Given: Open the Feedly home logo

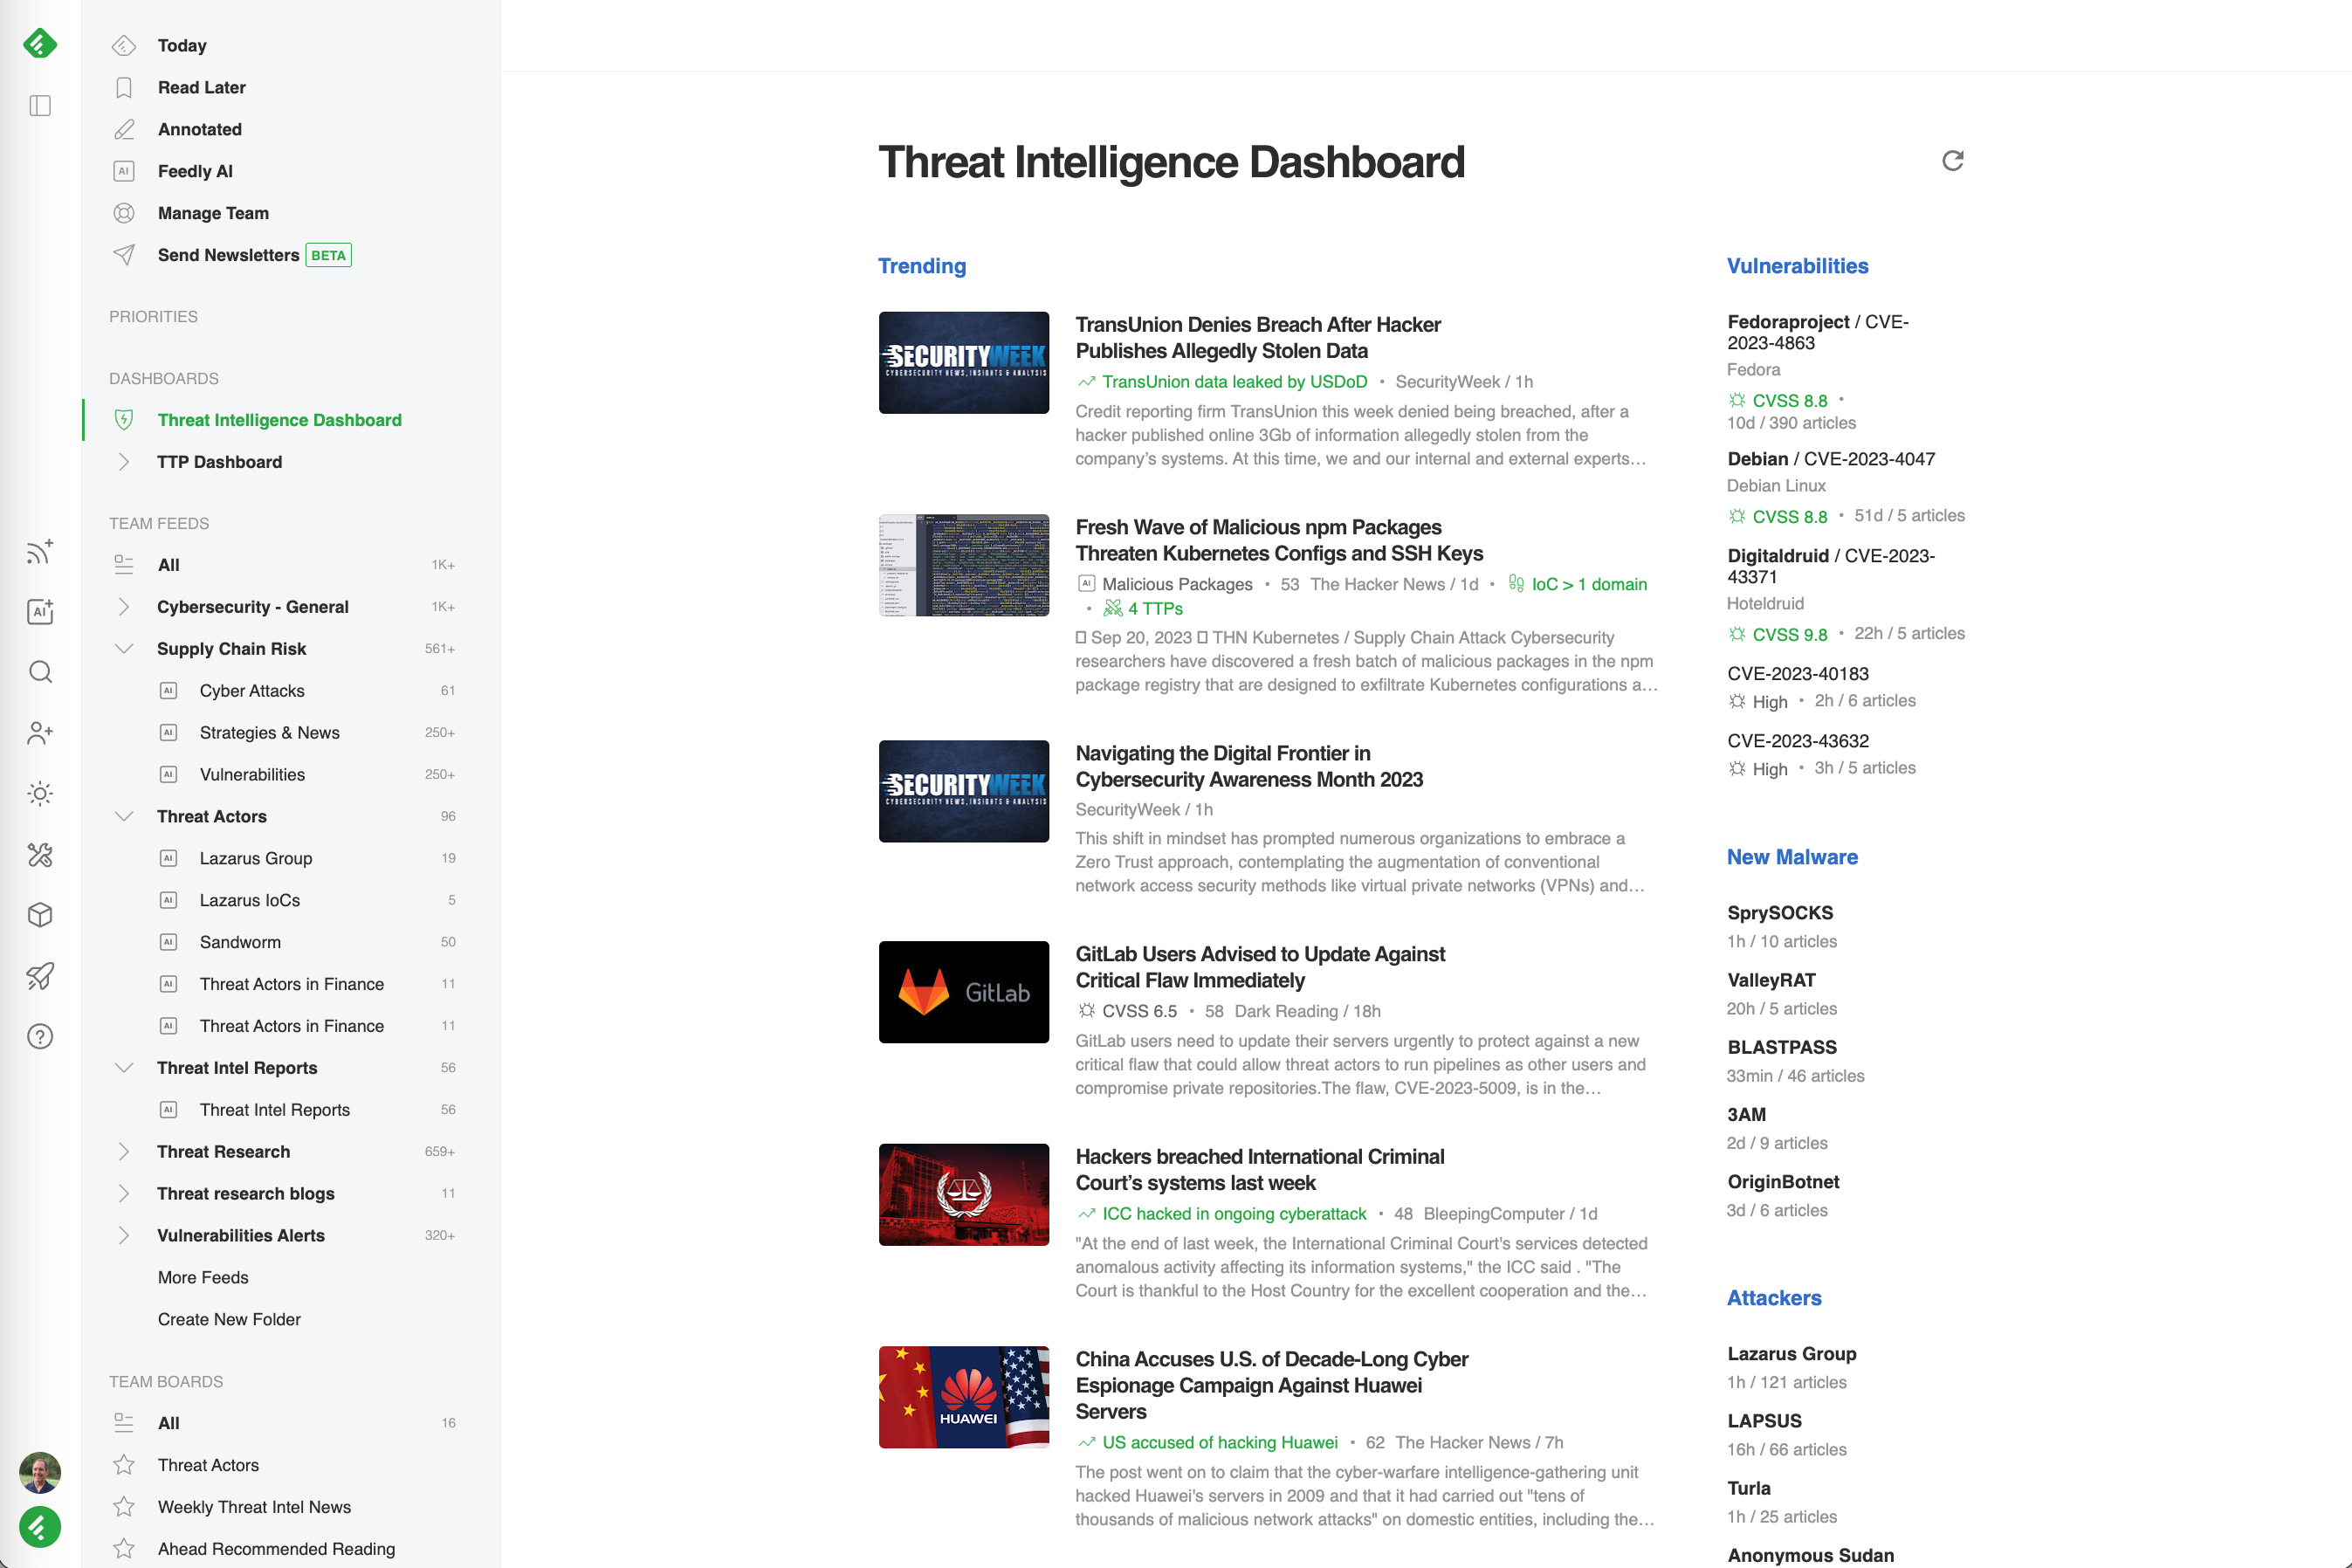Looking at the screenshot, I should click(40, 43).
